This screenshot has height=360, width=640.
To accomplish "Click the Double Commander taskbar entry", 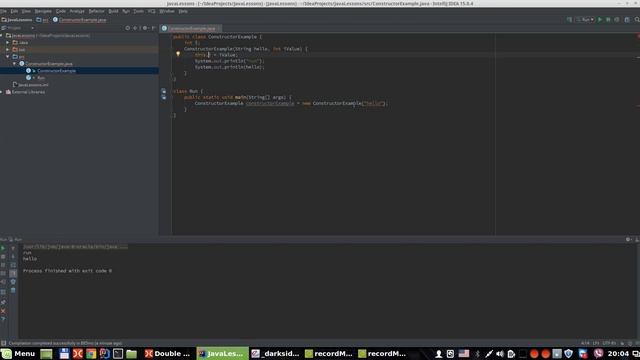I will tap(168, 353).
